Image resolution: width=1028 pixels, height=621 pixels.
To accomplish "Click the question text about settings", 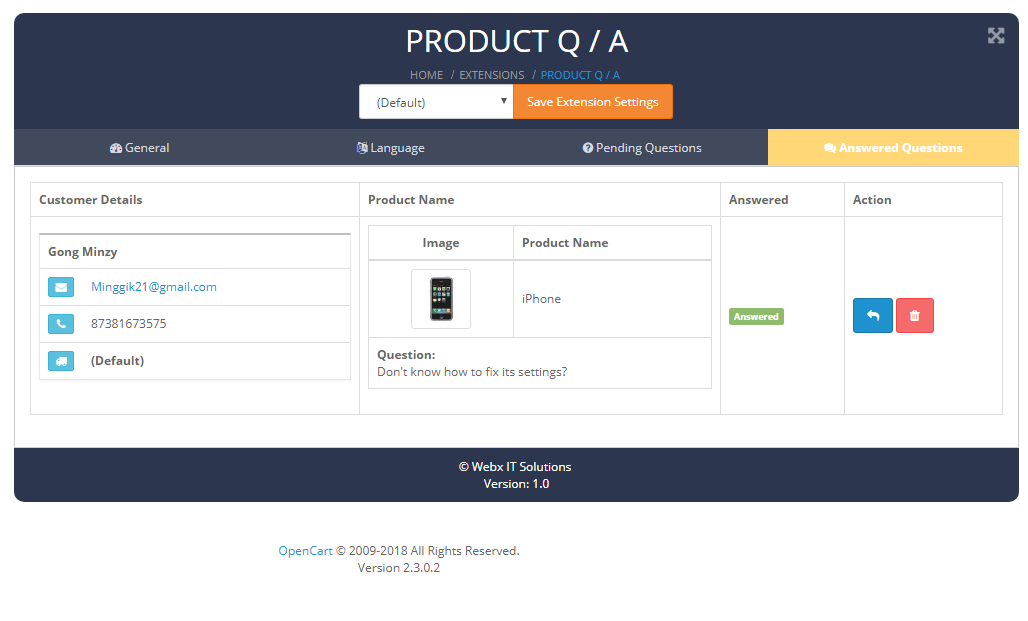I will pyautogui.click(x=472, y=372).
